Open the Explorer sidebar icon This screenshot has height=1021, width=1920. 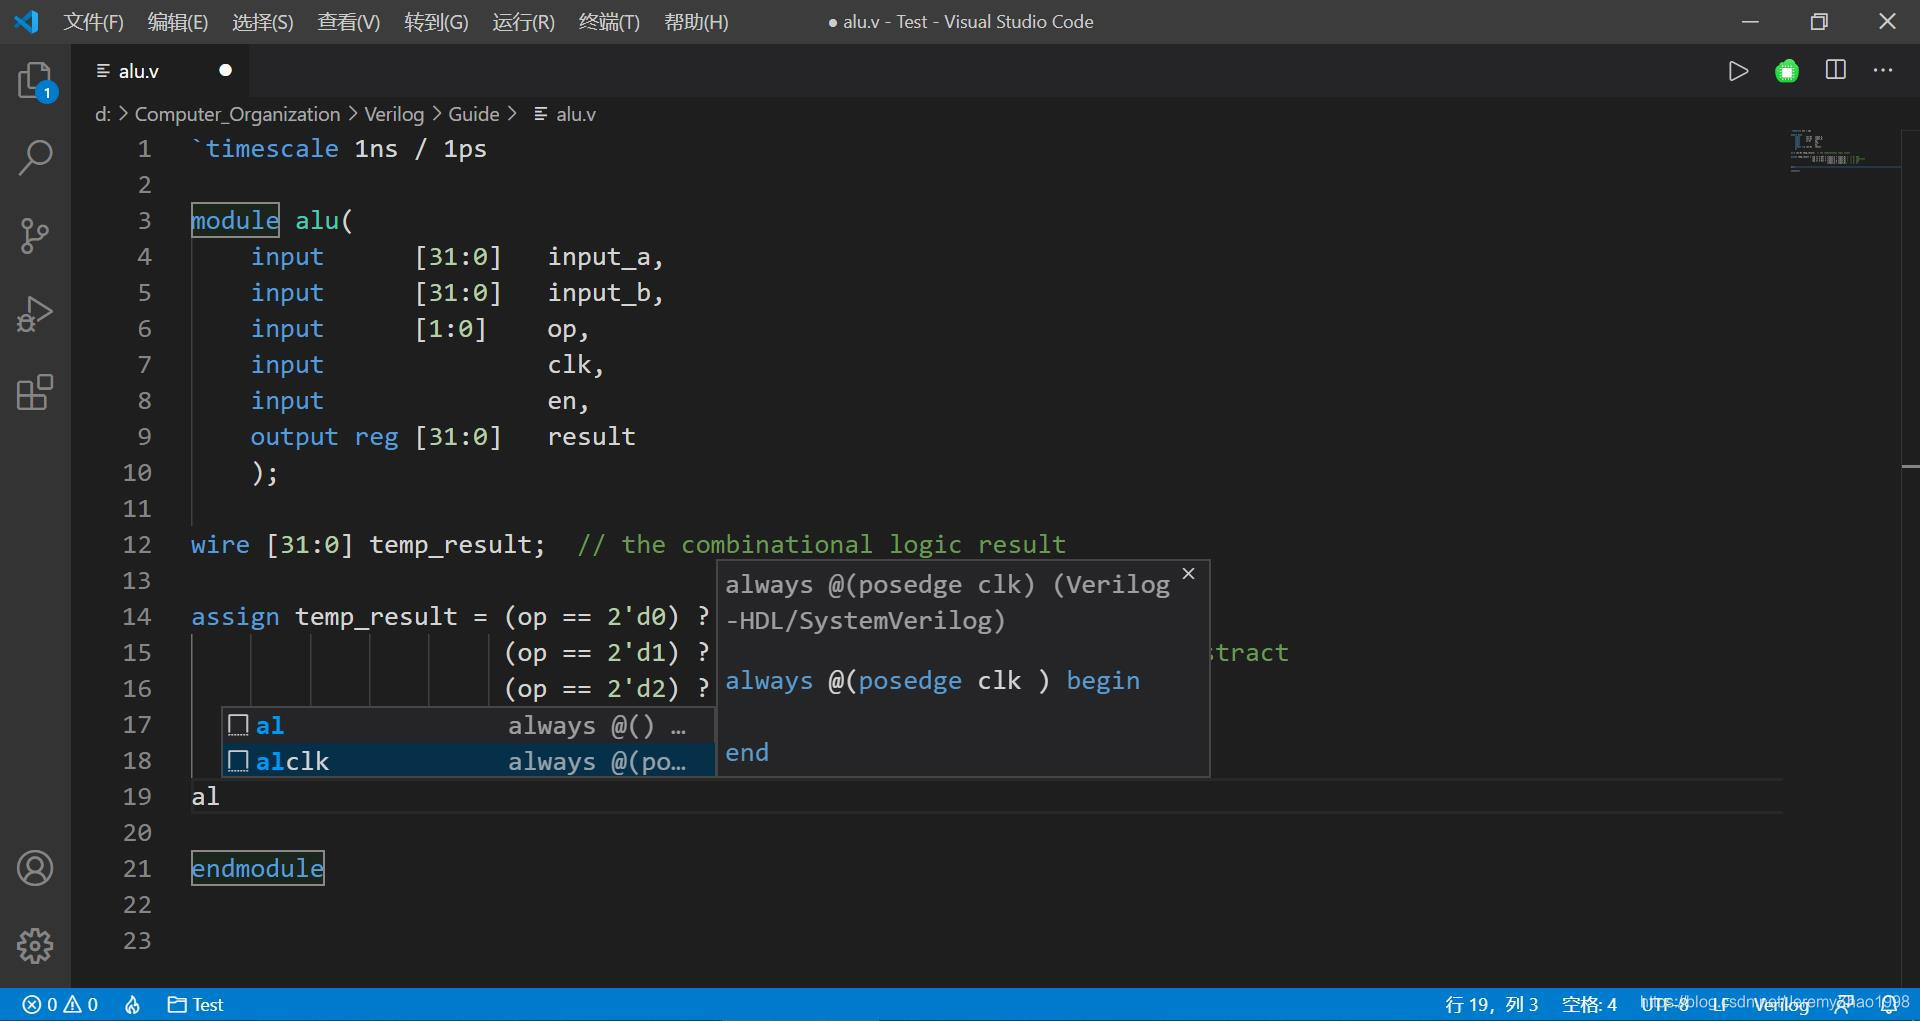pos(35,81)
